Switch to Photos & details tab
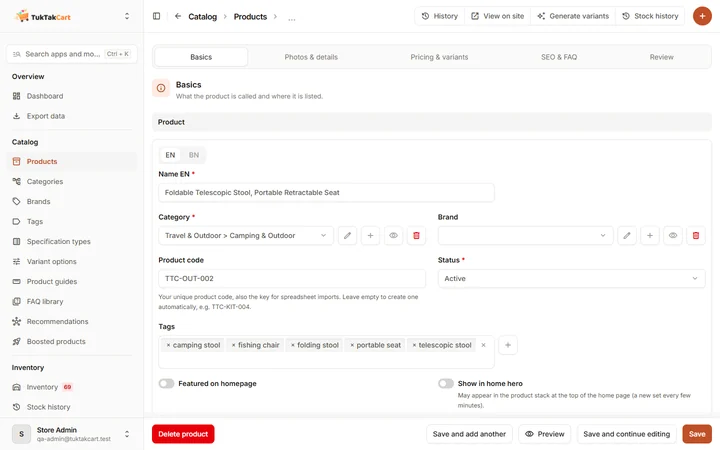 click(x=311, y=57)
